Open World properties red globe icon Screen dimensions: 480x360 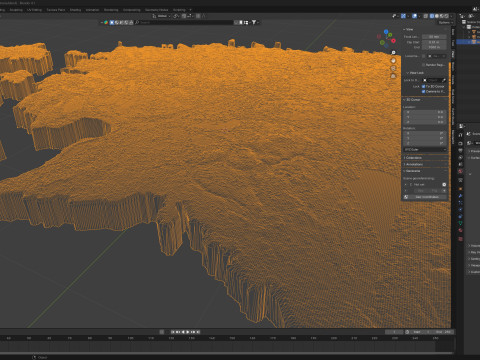(460, 171)
